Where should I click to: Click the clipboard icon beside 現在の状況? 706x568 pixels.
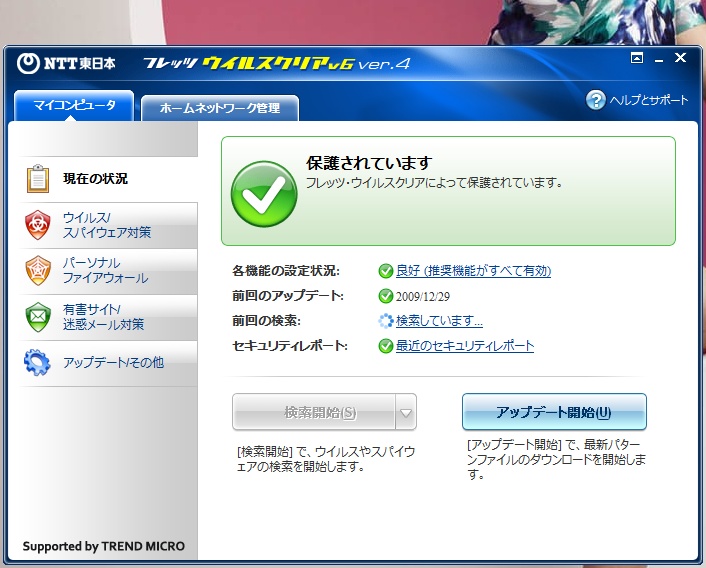coord(38,179)
